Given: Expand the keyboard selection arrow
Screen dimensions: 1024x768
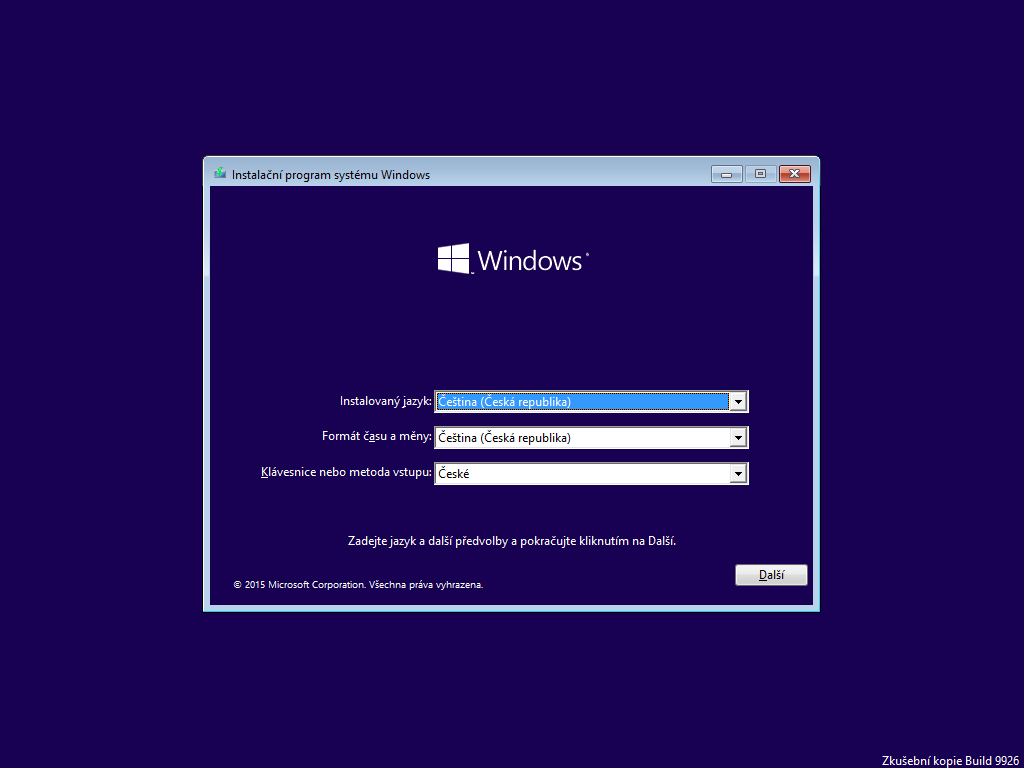Looking at the screenshot, I should [x=737, y=472].
